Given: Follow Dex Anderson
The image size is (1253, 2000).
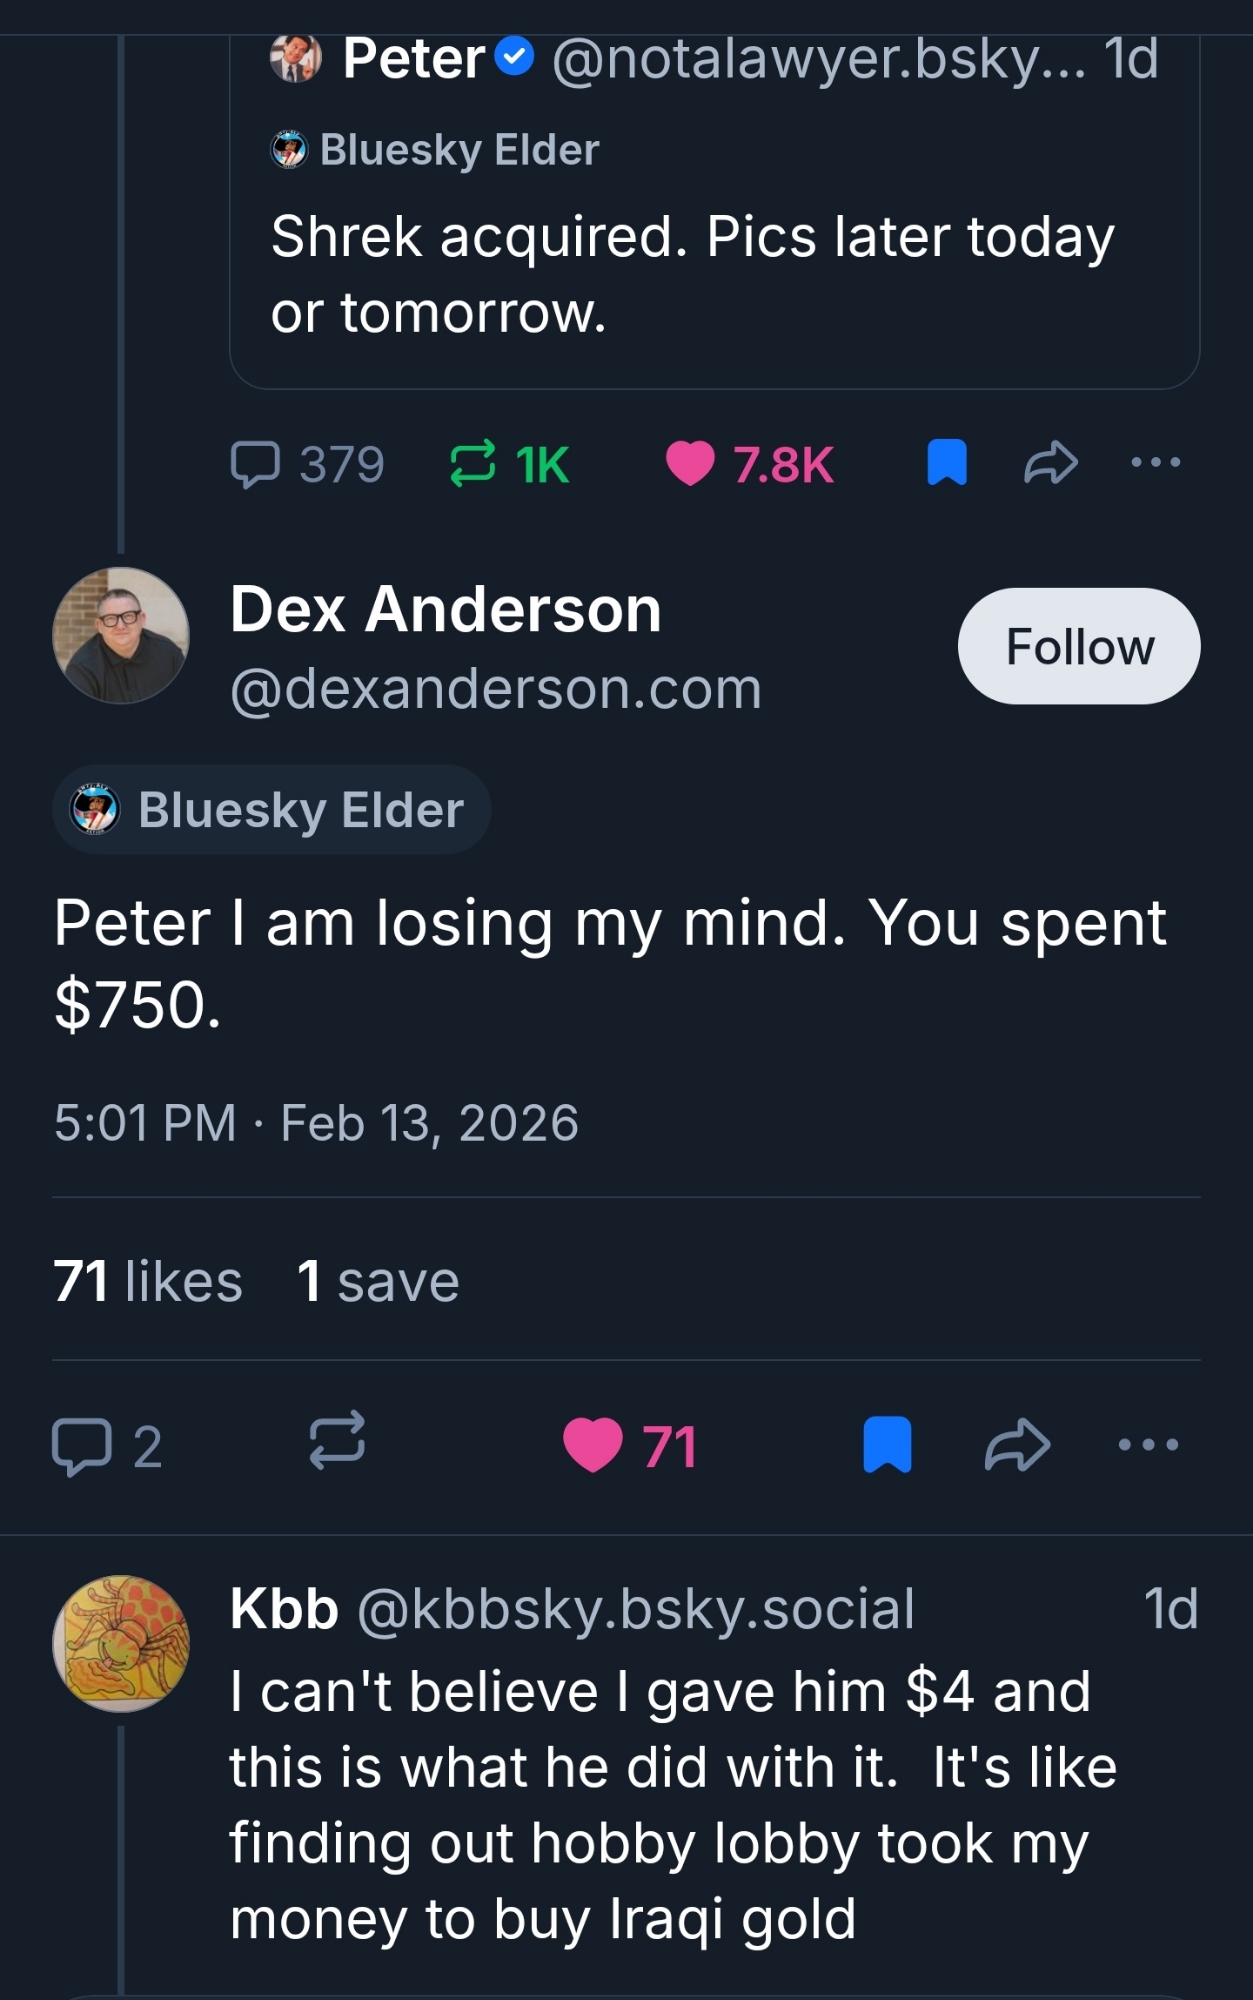Looking at the screenshot, I should (1078, 646).
